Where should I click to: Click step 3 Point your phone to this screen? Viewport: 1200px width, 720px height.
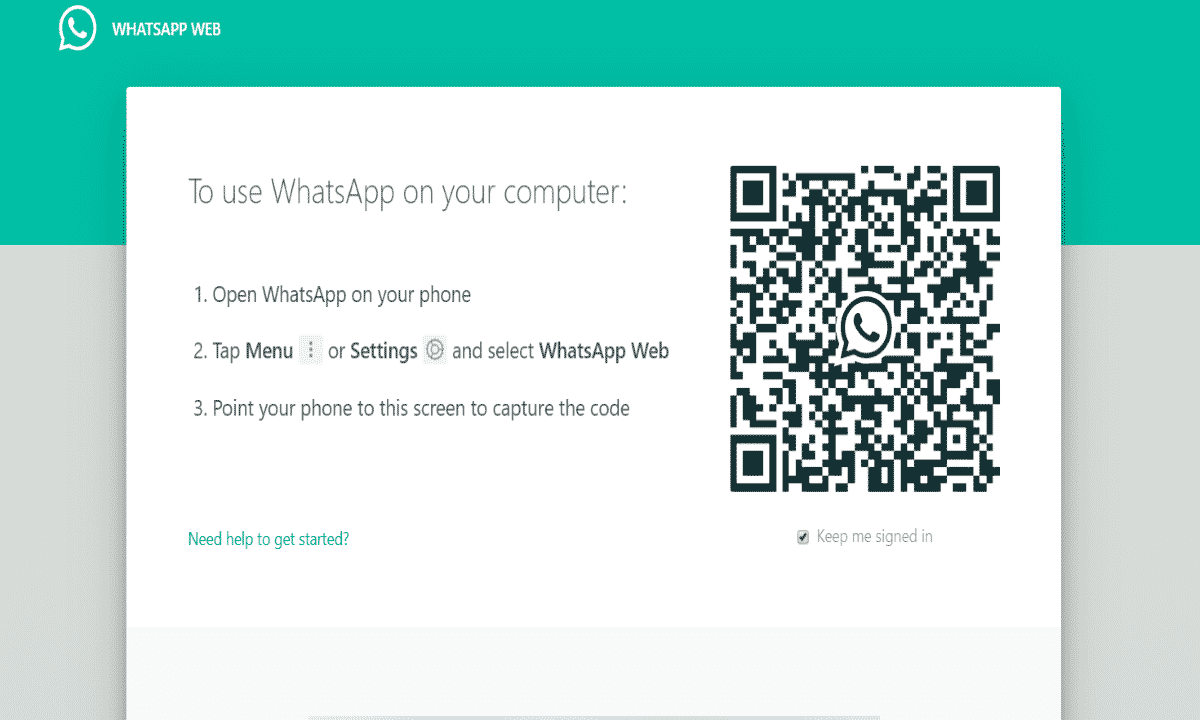[412, 408]
